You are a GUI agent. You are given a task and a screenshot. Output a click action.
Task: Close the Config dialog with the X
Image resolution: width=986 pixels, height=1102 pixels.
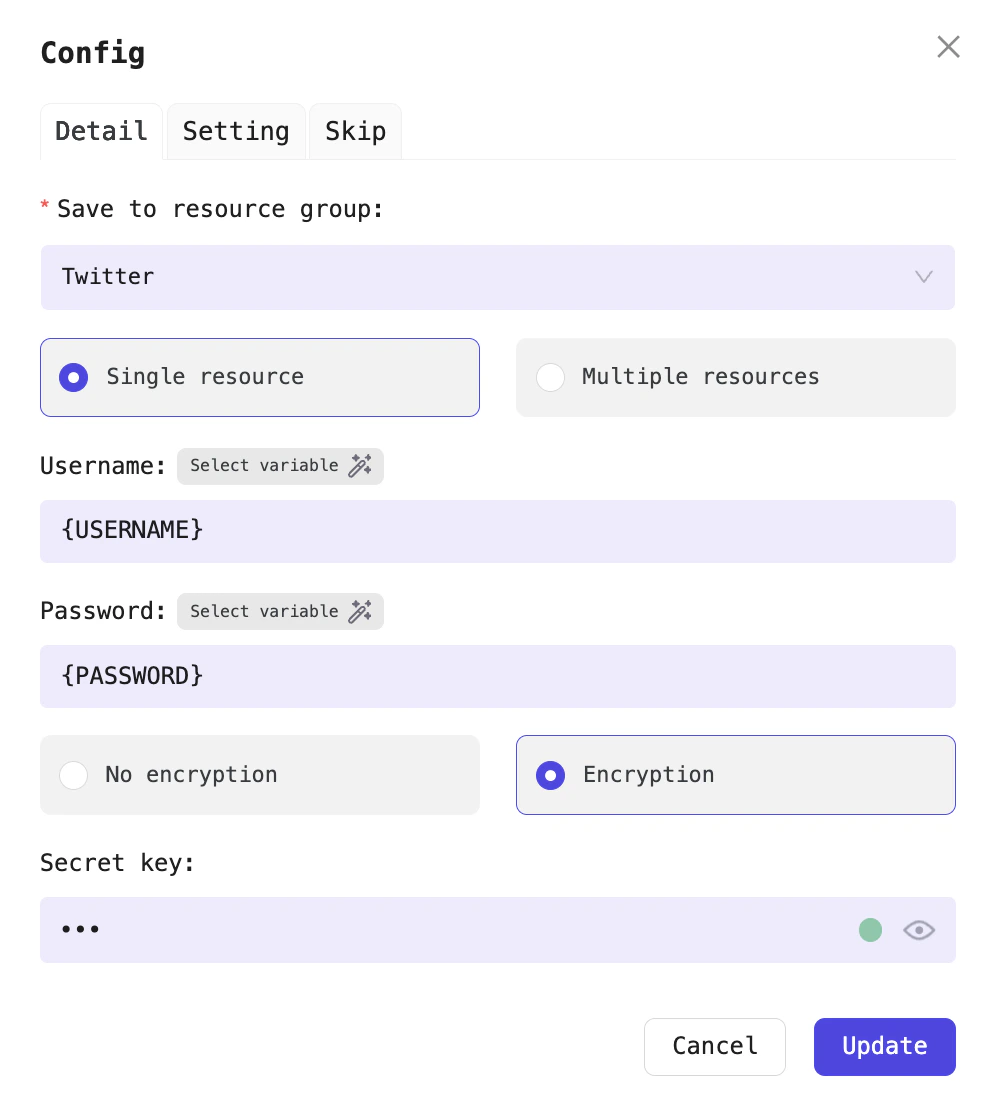[x=948, y=46]
